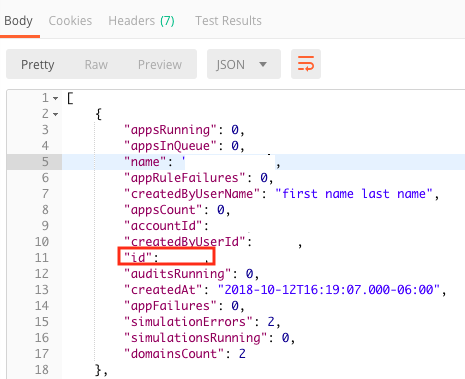
Task: Click the "name" key on line 5
Action: [x=145, y=162]
